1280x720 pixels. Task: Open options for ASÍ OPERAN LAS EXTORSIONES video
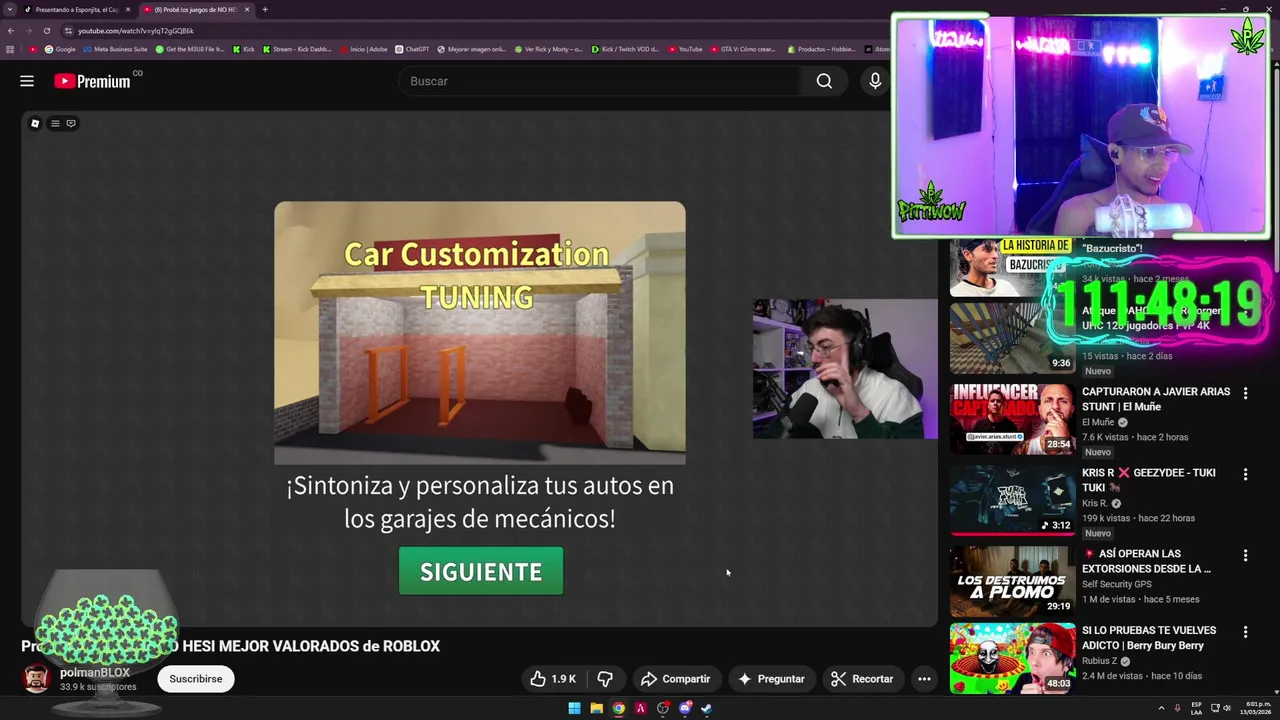pos(1245,555)
